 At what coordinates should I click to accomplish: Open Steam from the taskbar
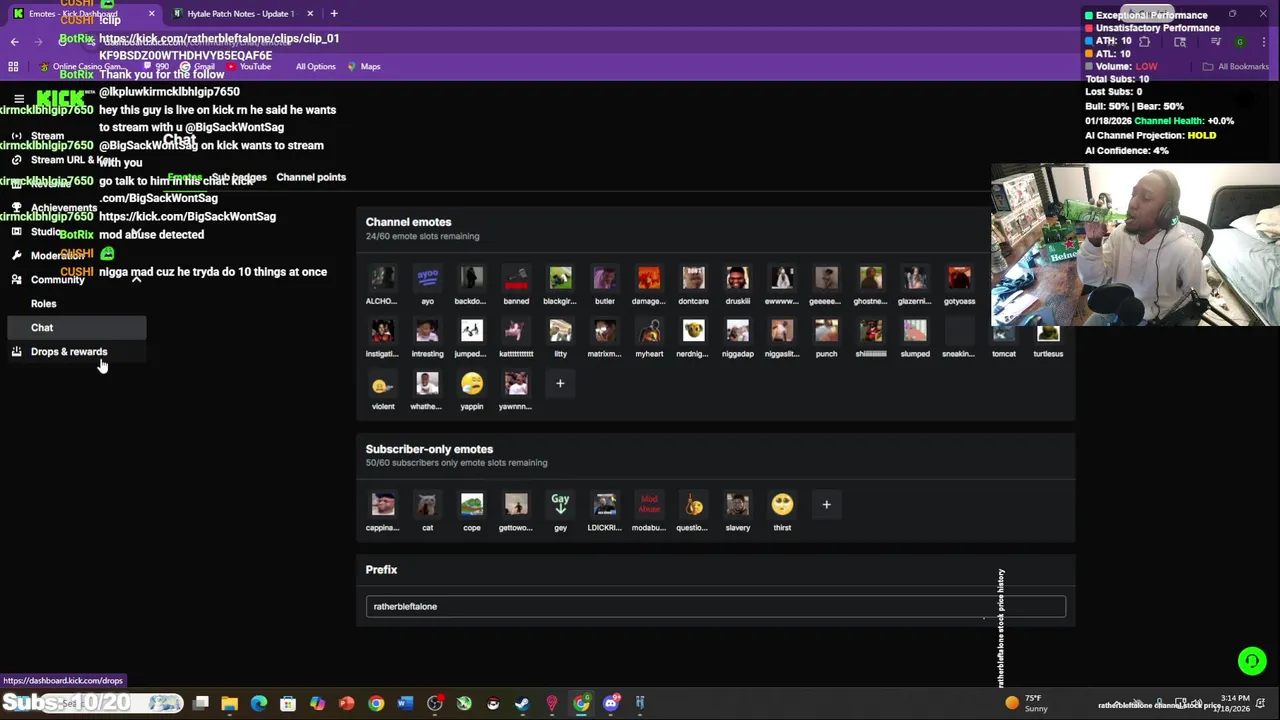(x=522, y=703)
